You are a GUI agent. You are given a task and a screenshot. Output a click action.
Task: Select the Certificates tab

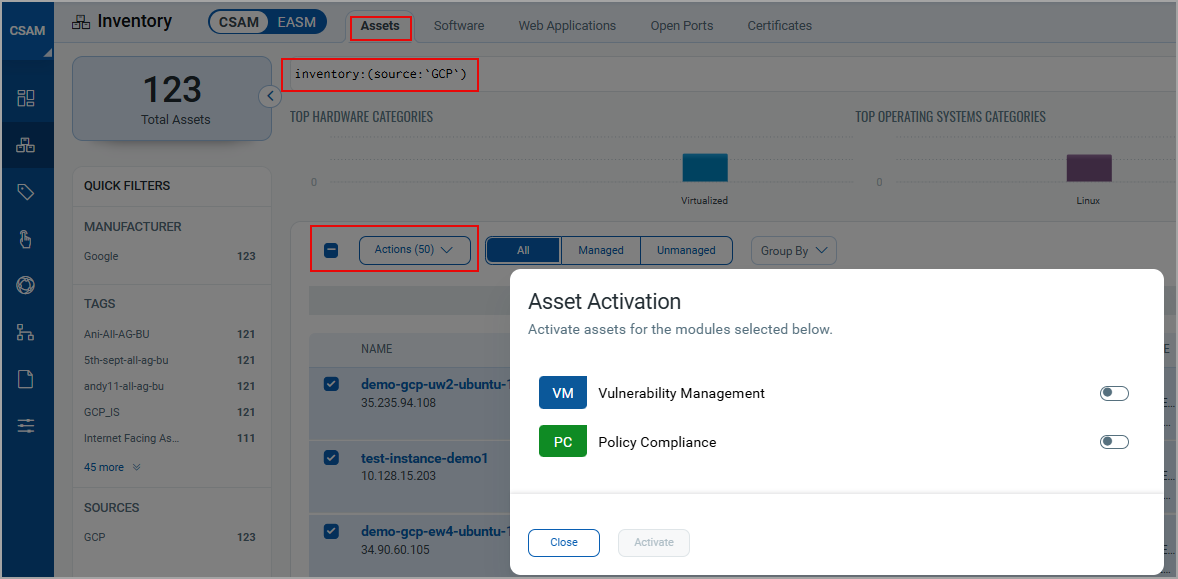(x=780, y=26)
